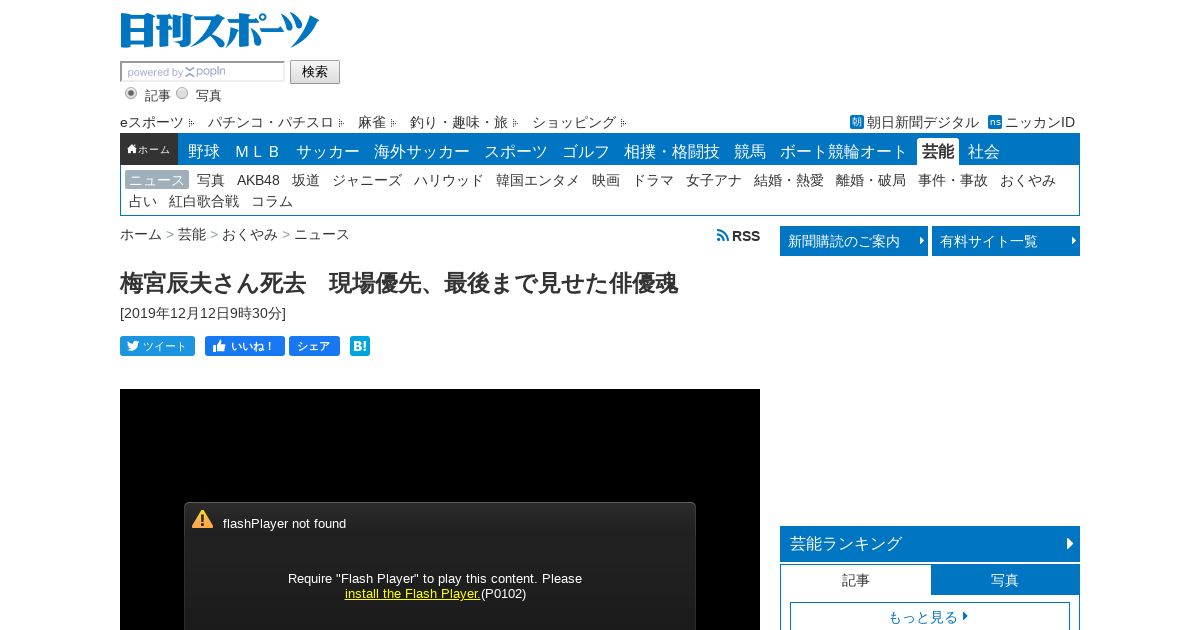The width and height of the screenshot is (1200, 630).
Task: Open the スポーツ nav tab
Action: (x=516, y=151)
